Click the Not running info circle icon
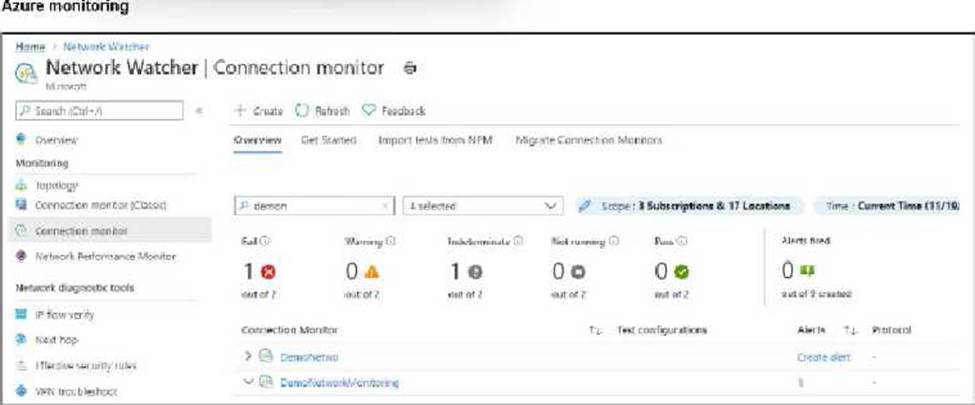This screenshot has width=975, height=405. click(x=614, y=241)
